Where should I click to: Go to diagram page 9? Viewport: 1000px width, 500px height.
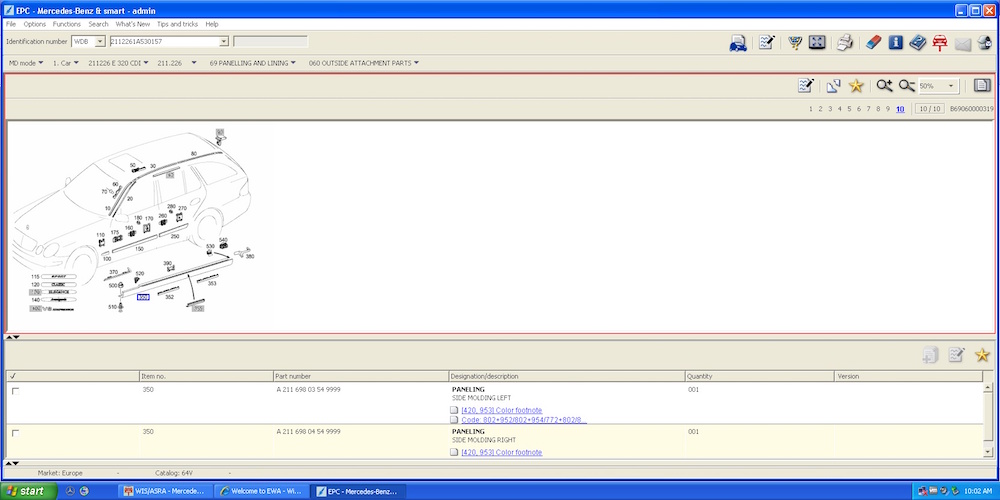pos(887,109)
